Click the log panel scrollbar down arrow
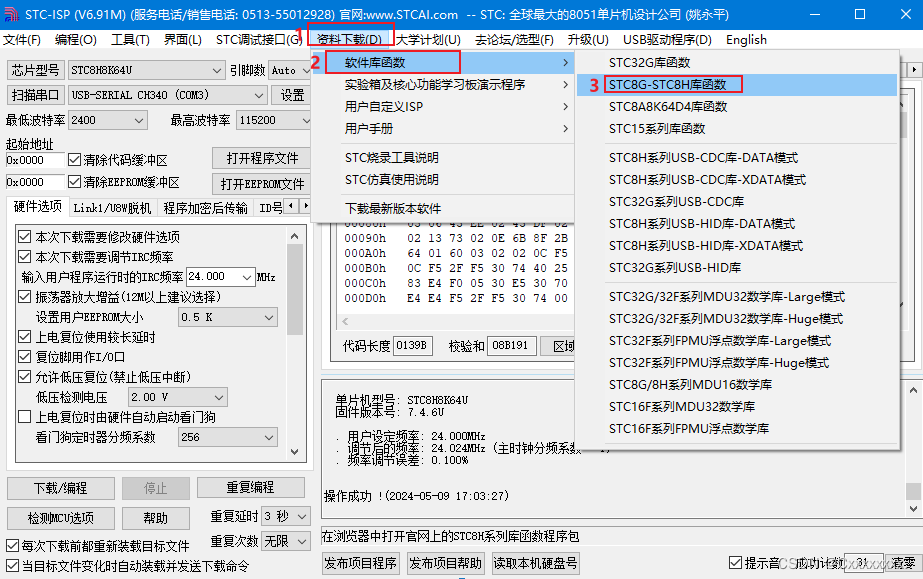 [913, 508]
